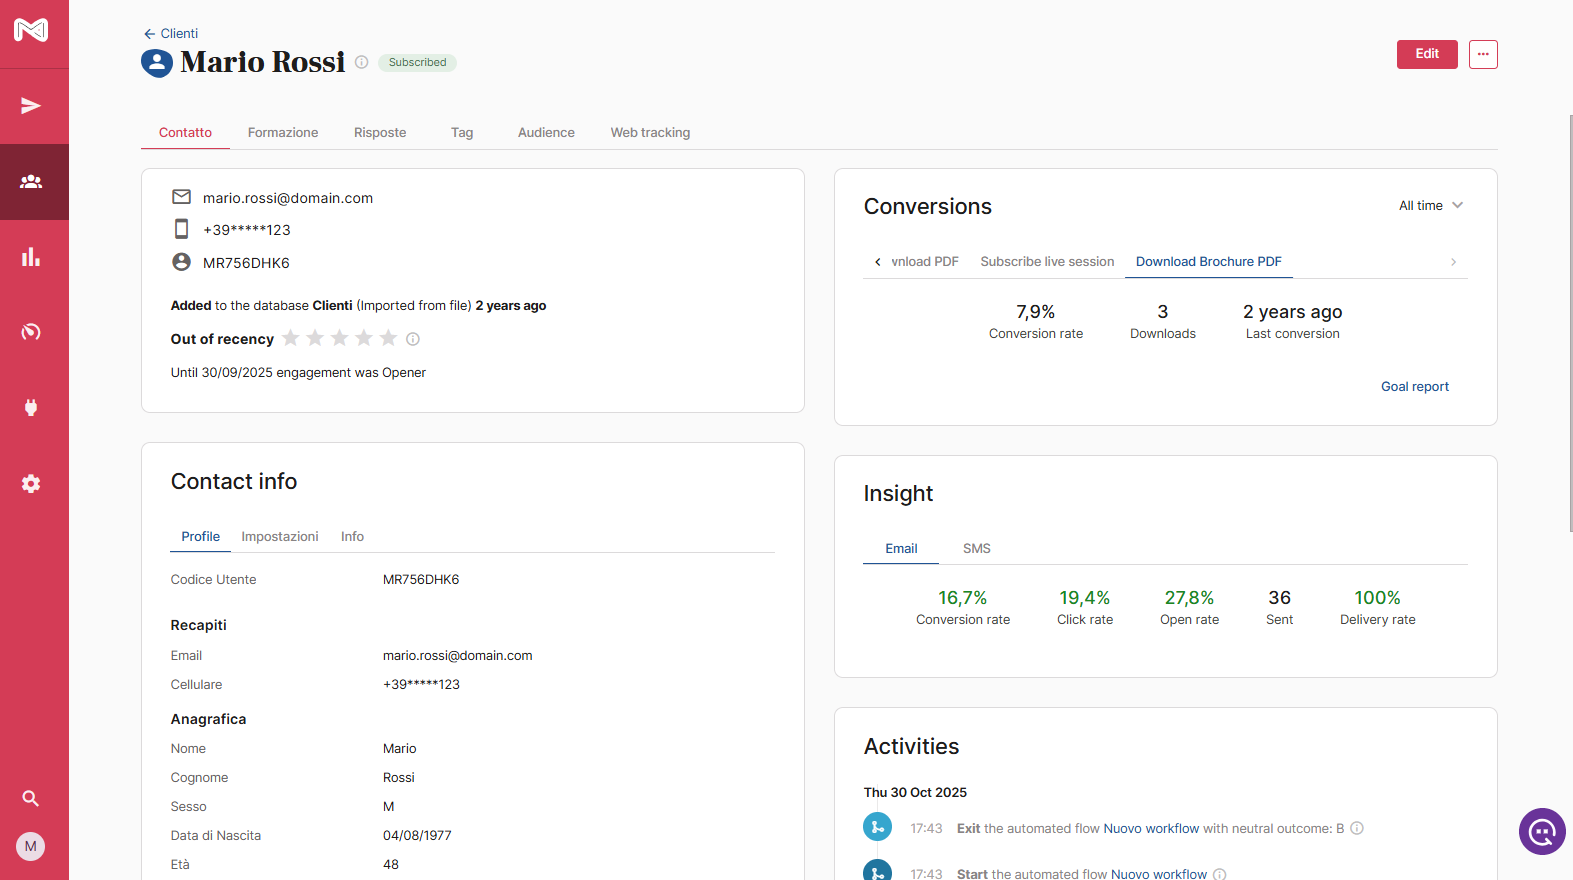Screen dimensions: 1573x880
Task: Click the red Edit button
Action: pyautogui.click(x=1426, y=54)
